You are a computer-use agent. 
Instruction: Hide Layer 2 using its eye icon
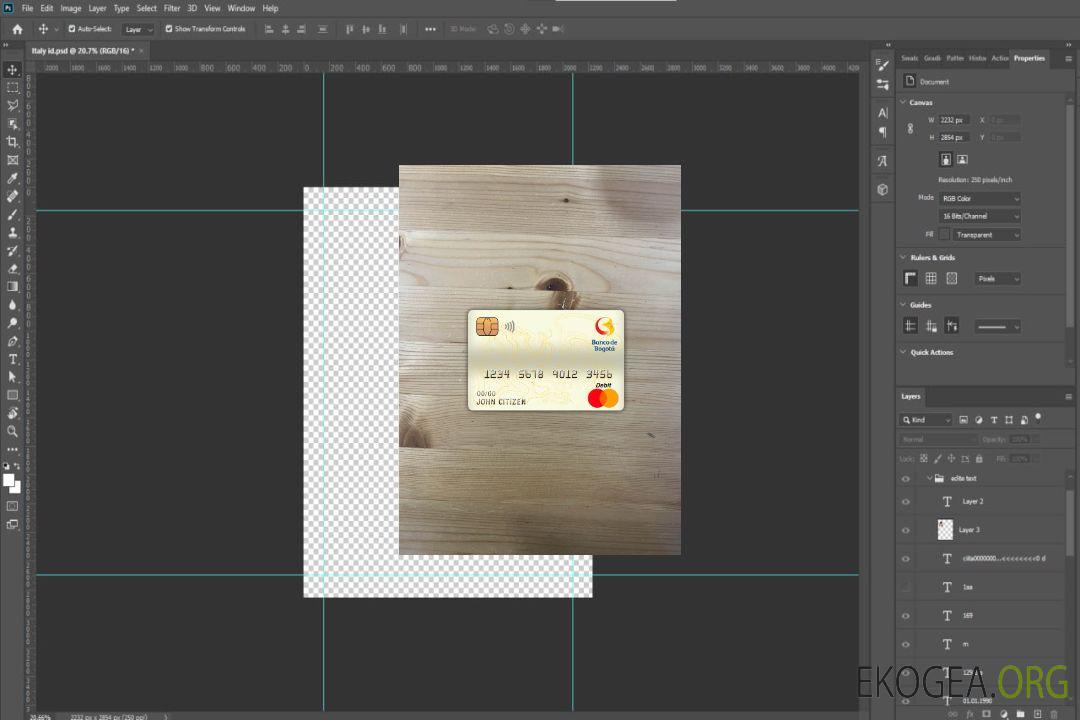pos(906,502)
